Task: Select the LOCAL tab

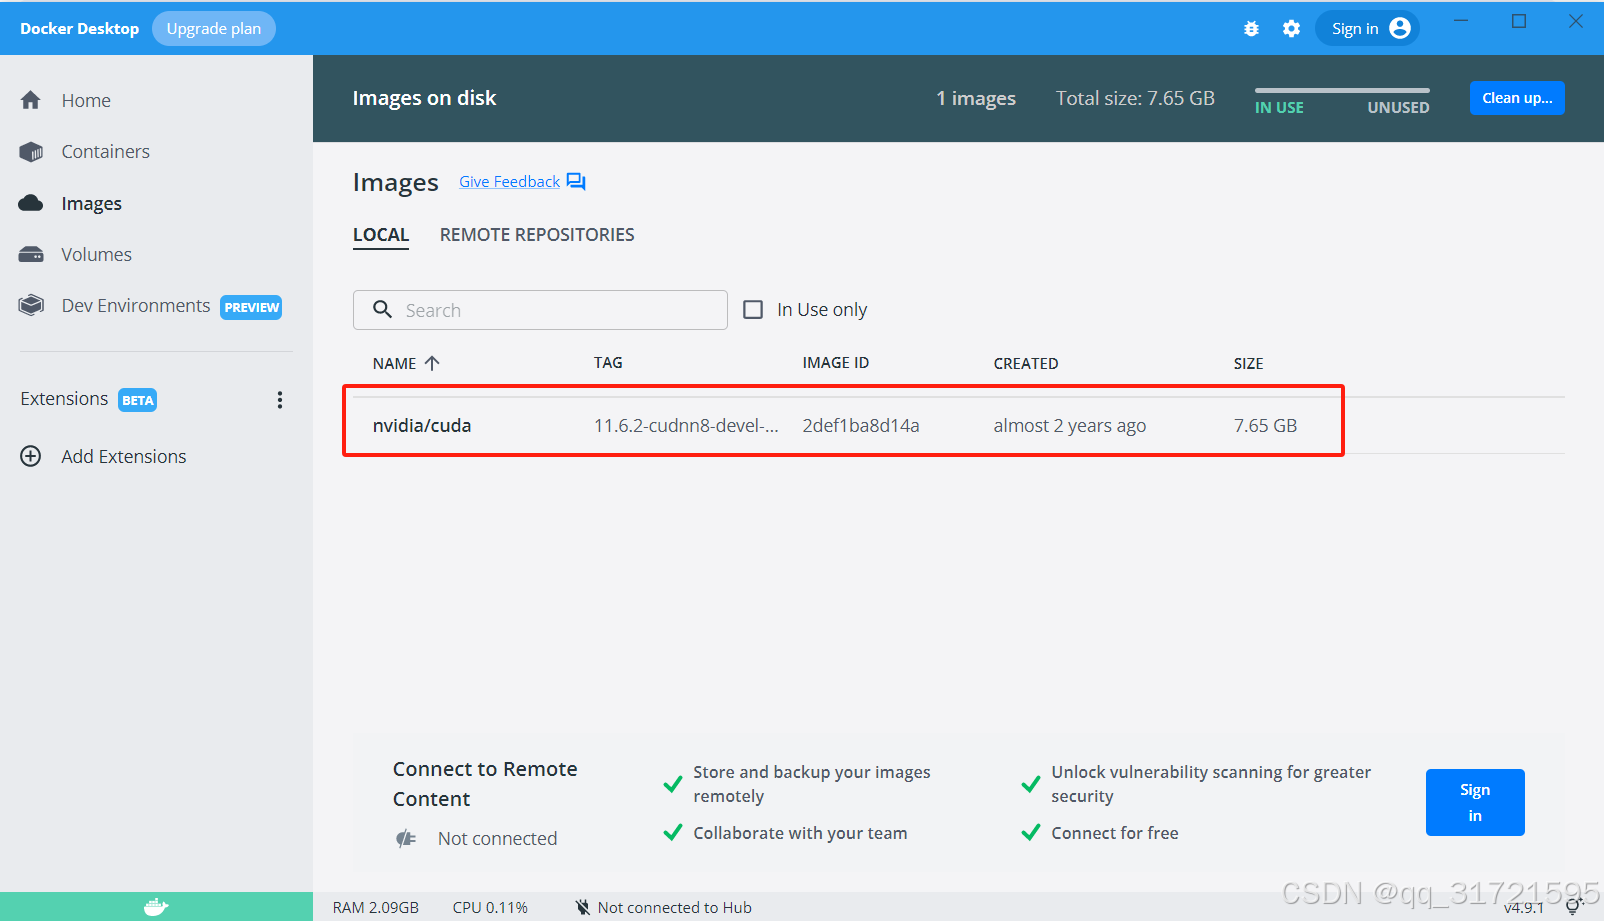Action: (381, 235)
